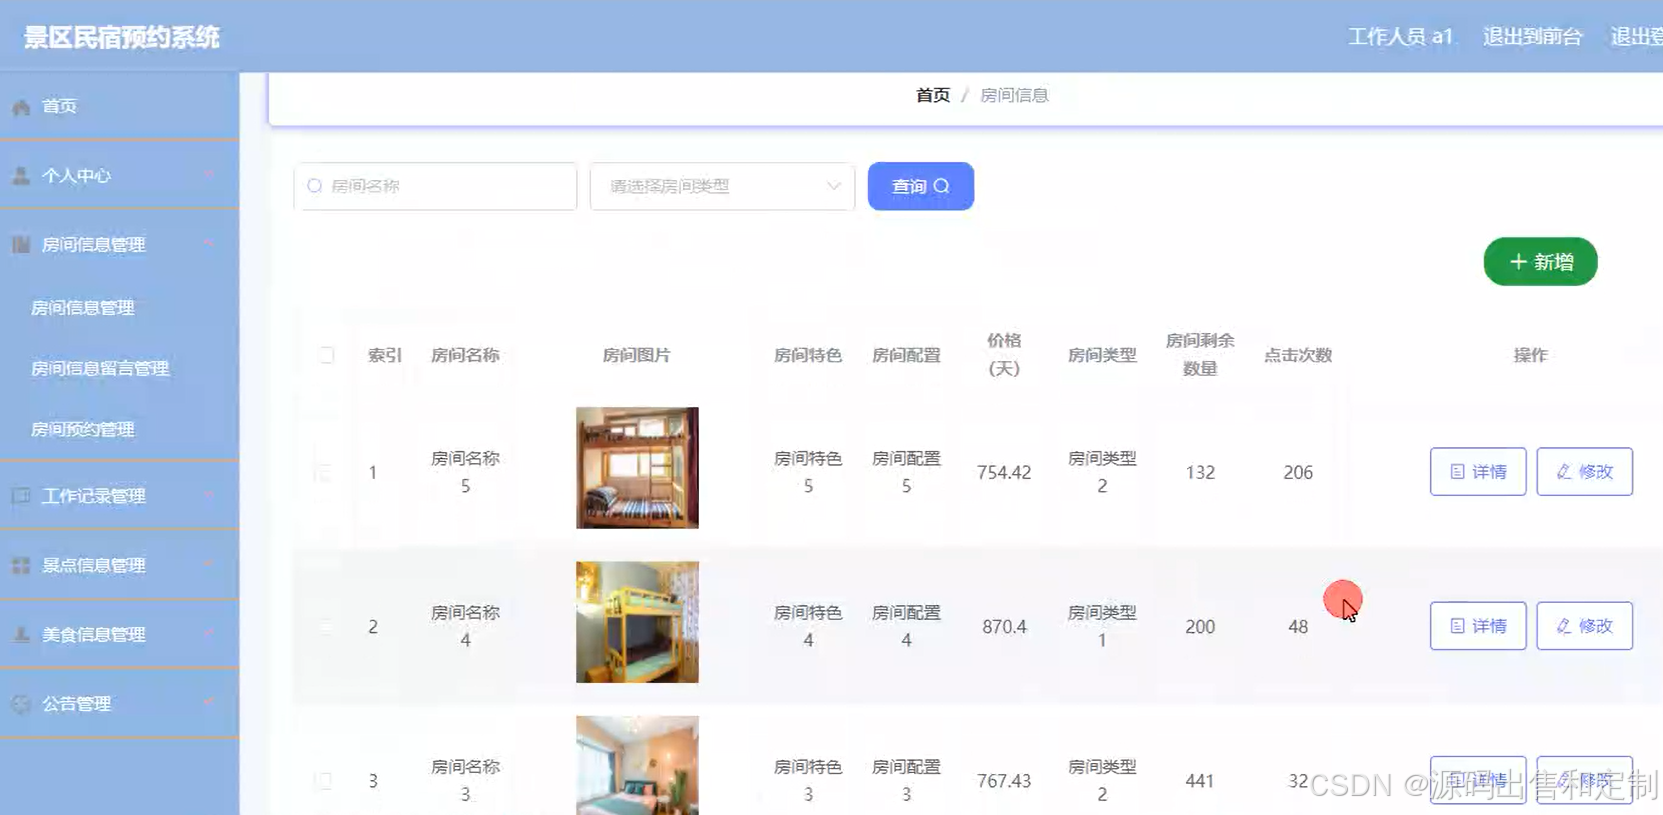Click 修改 for 房间名称4

tap(1584, 626)
